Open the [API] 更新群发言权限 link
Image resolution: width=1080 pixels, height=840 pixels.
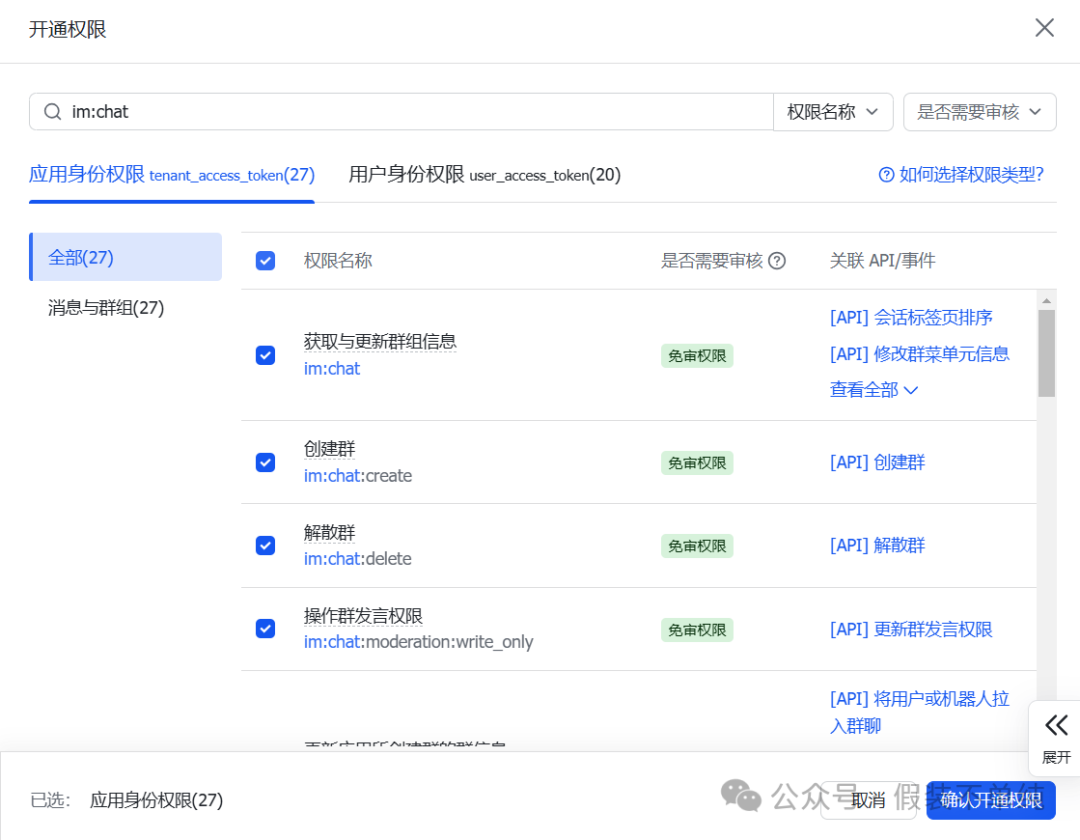click(911, 629)
